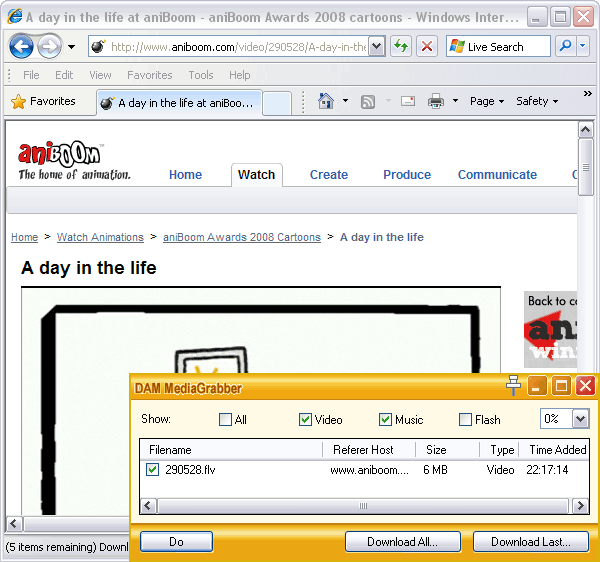Open the View menu
The width and height of the screenshot is (600, 562).
100,75
